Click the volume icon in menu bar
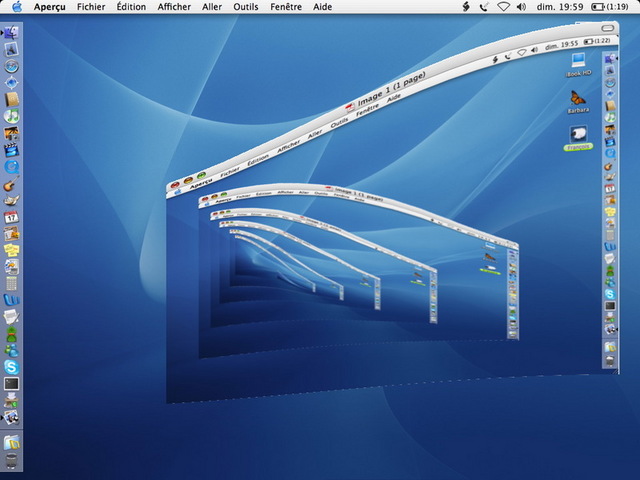 pyautogui.click(x=521, y=7)
